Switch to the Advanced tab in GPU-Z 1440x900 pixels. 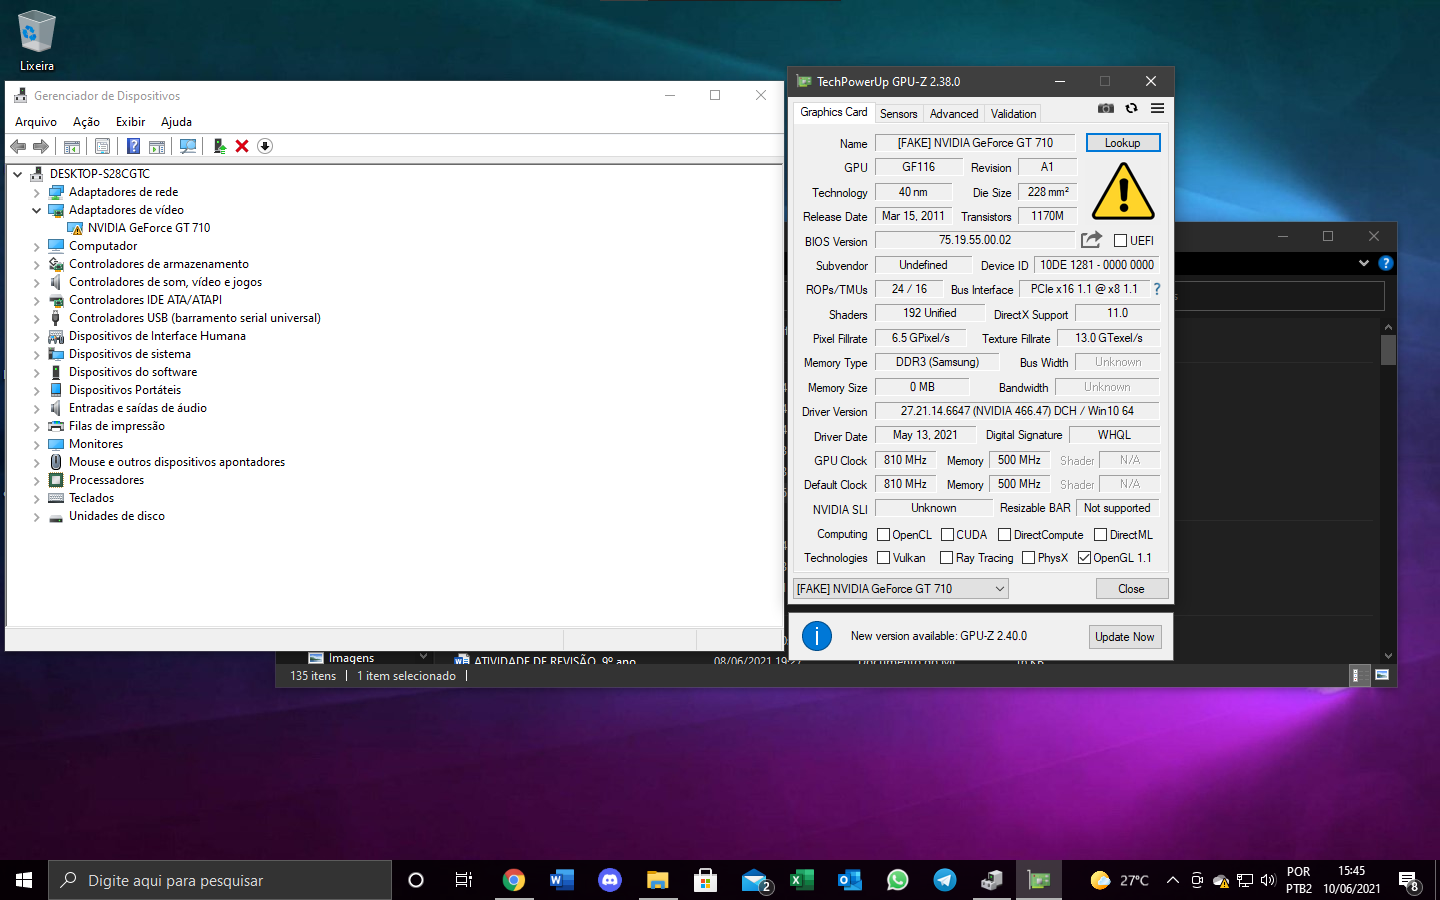pyautogui.click(x=954, y=114)
